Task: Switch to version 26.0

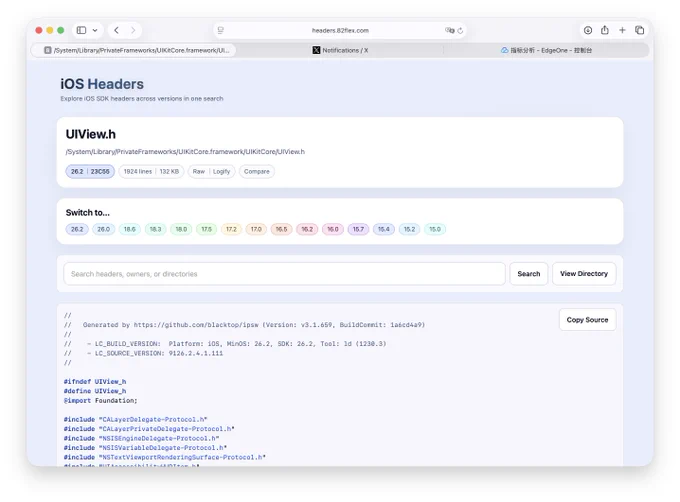Action: click(103, 229)
